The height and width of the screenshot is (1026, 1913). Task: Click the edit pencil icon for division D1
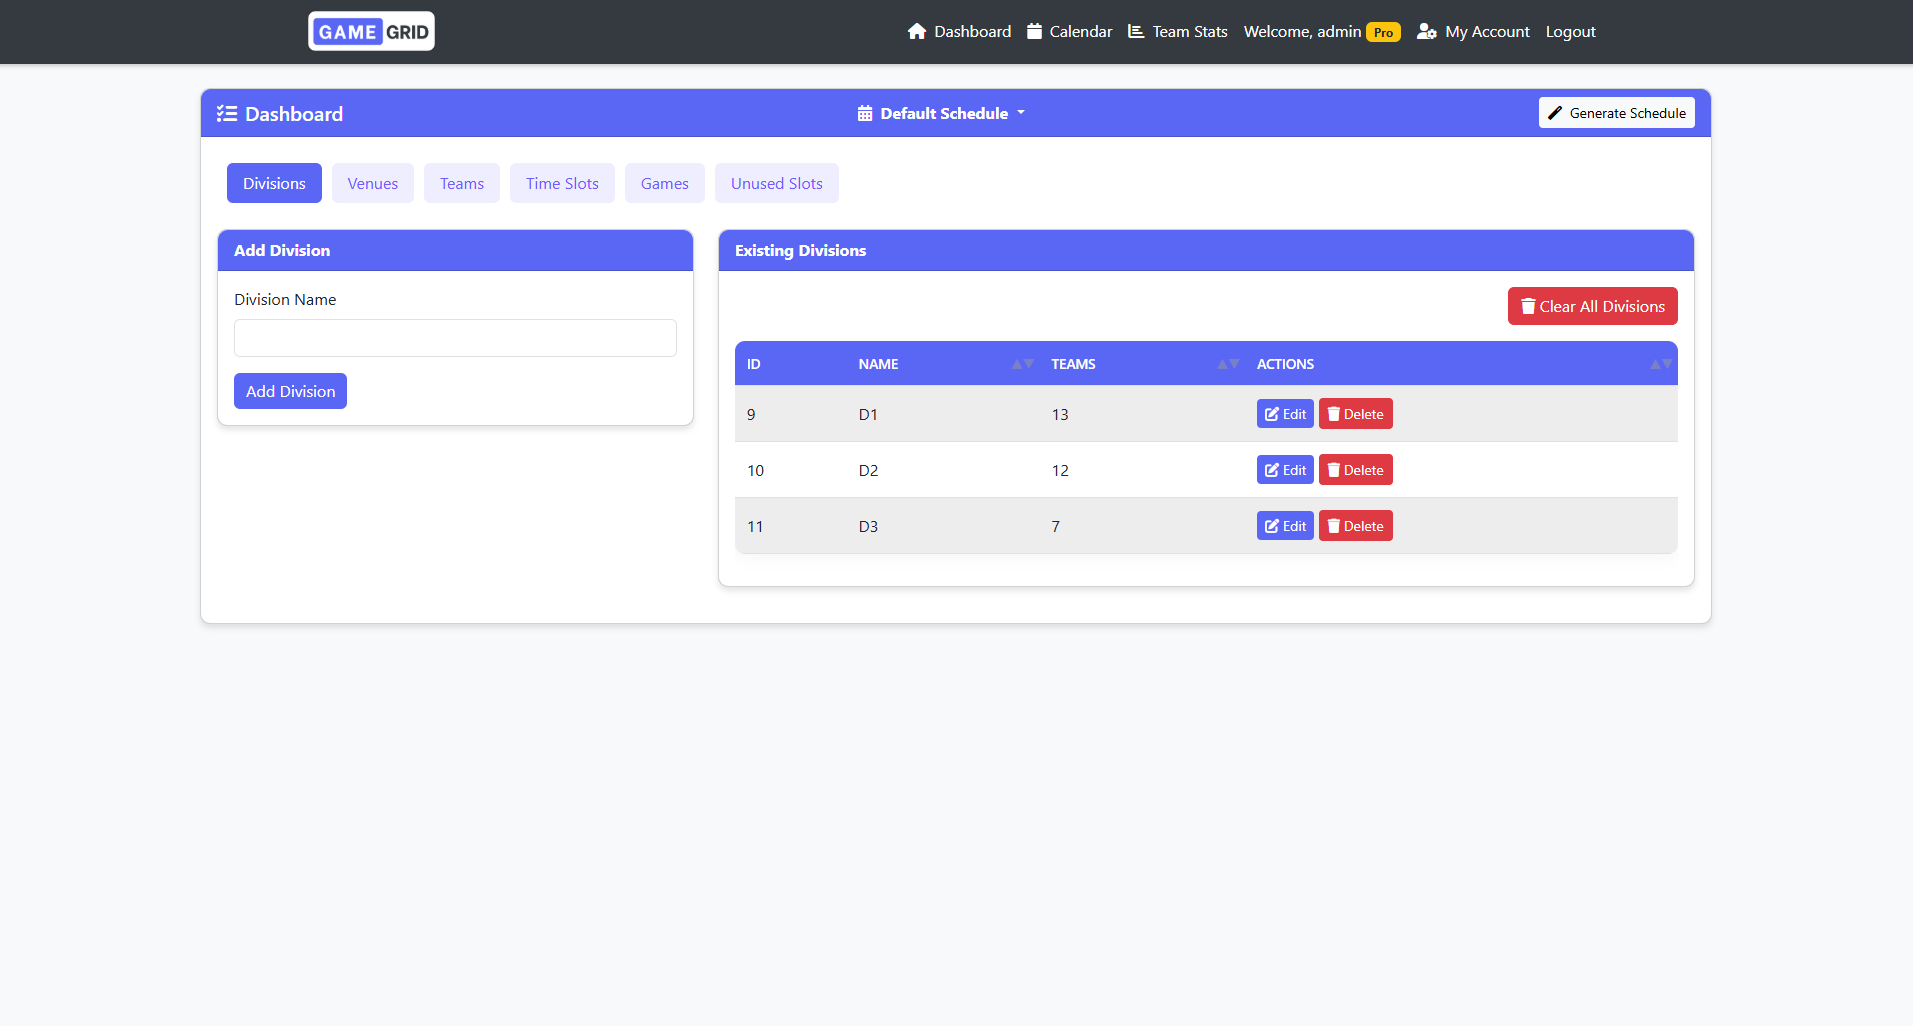[x=1271, y=413]
